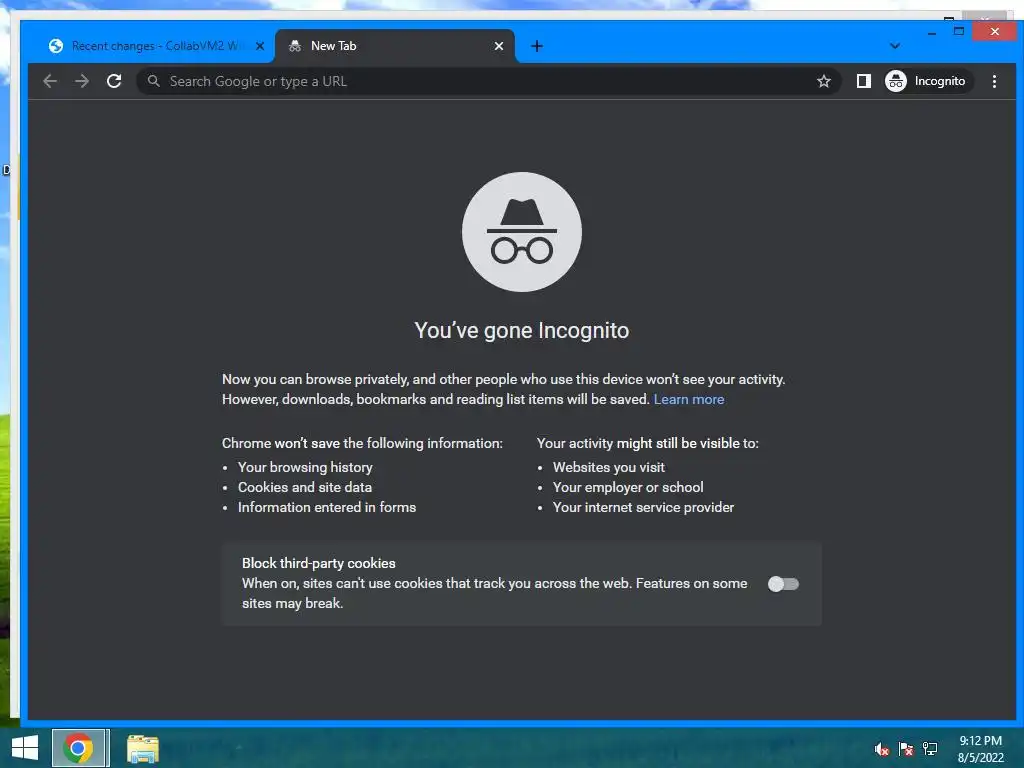Expand the tab search chevron
Image resolution: width=1024 pixels, height=768 pixels.
[895, 46]
